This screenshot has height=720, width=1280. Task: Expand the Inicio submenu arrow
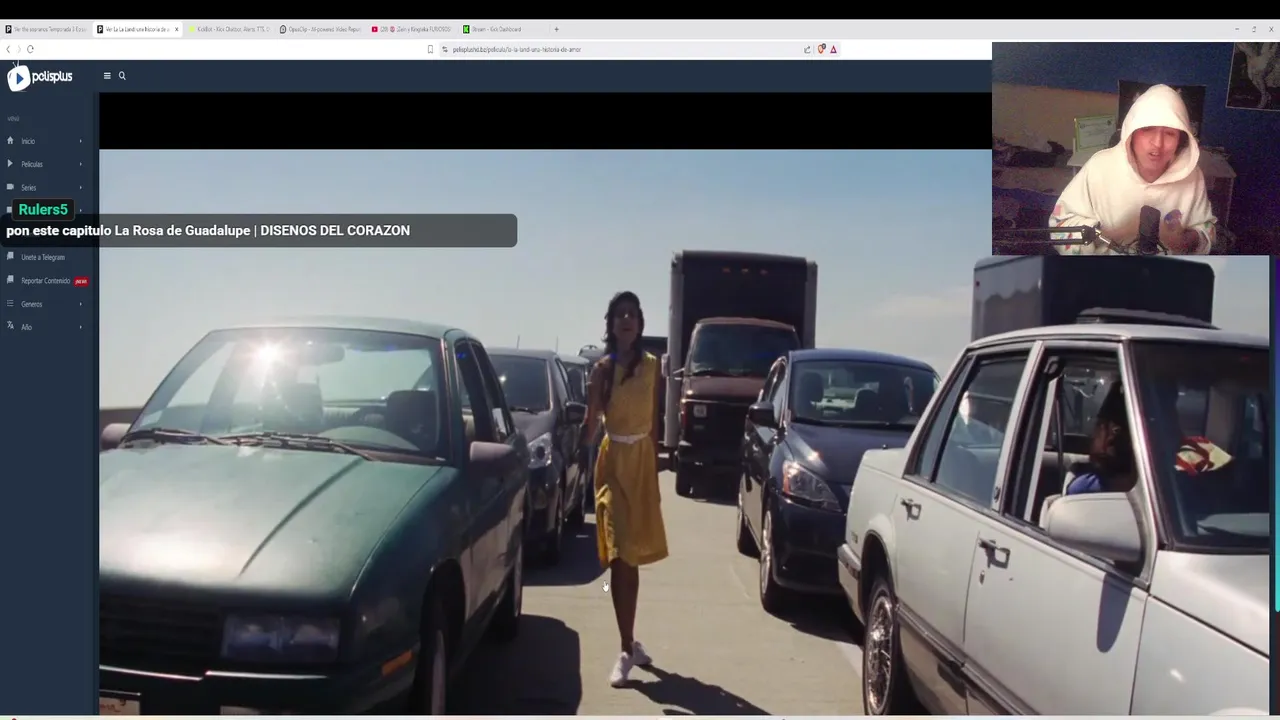coord(81,141)
